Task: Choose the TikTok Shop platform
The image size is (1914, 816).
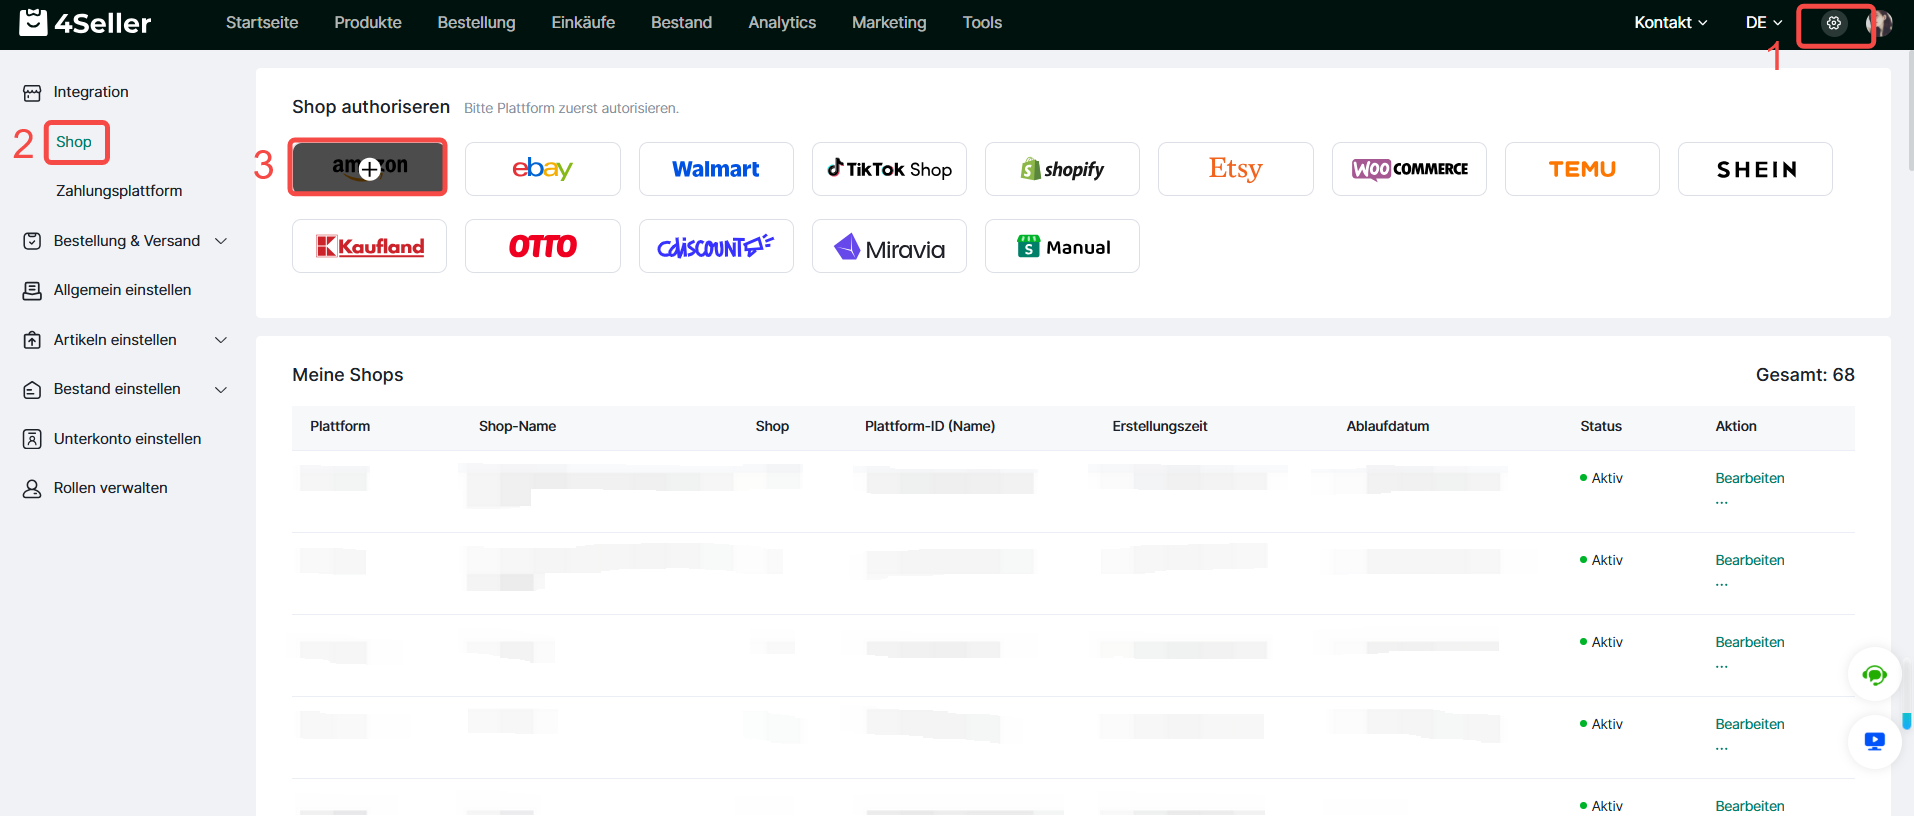Action: (889, 169)
